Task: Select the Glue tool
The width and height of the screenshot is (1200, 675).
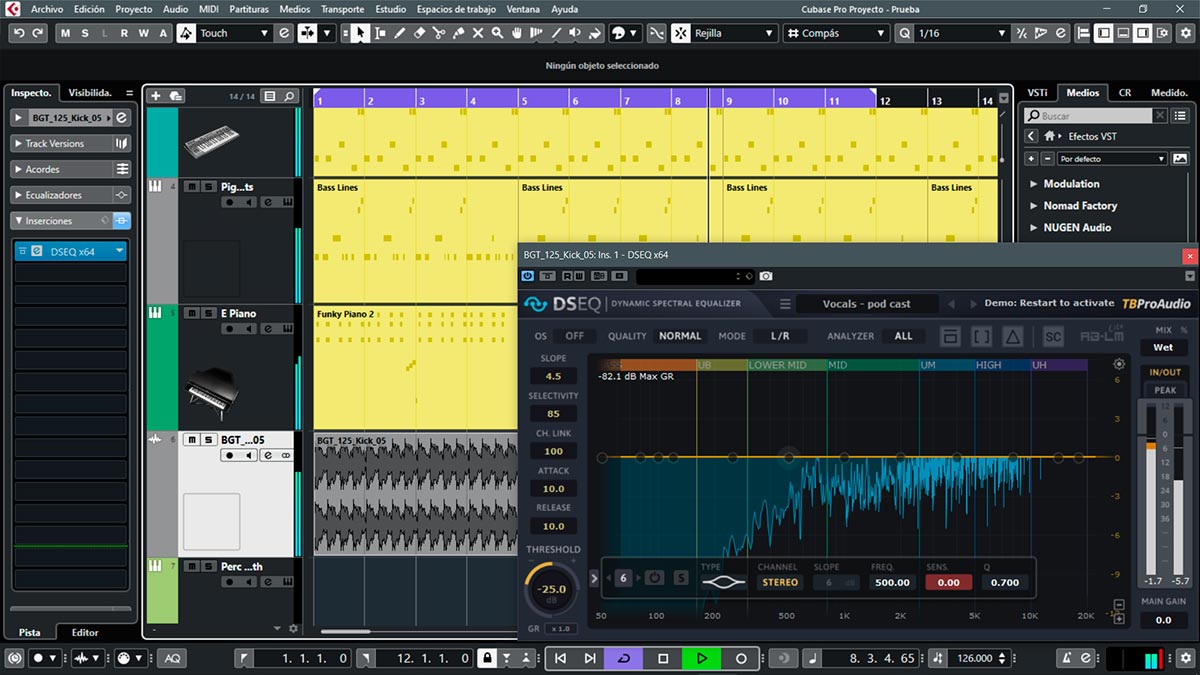Action: coord(458,33)
